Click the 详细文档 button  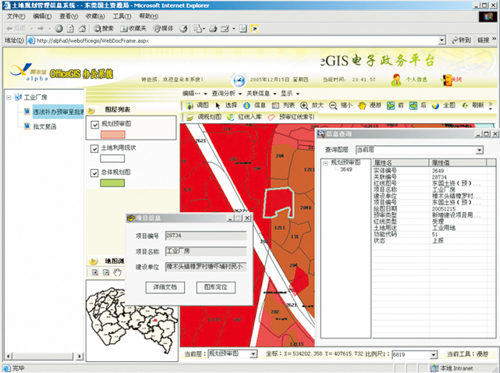pos(165,287)
